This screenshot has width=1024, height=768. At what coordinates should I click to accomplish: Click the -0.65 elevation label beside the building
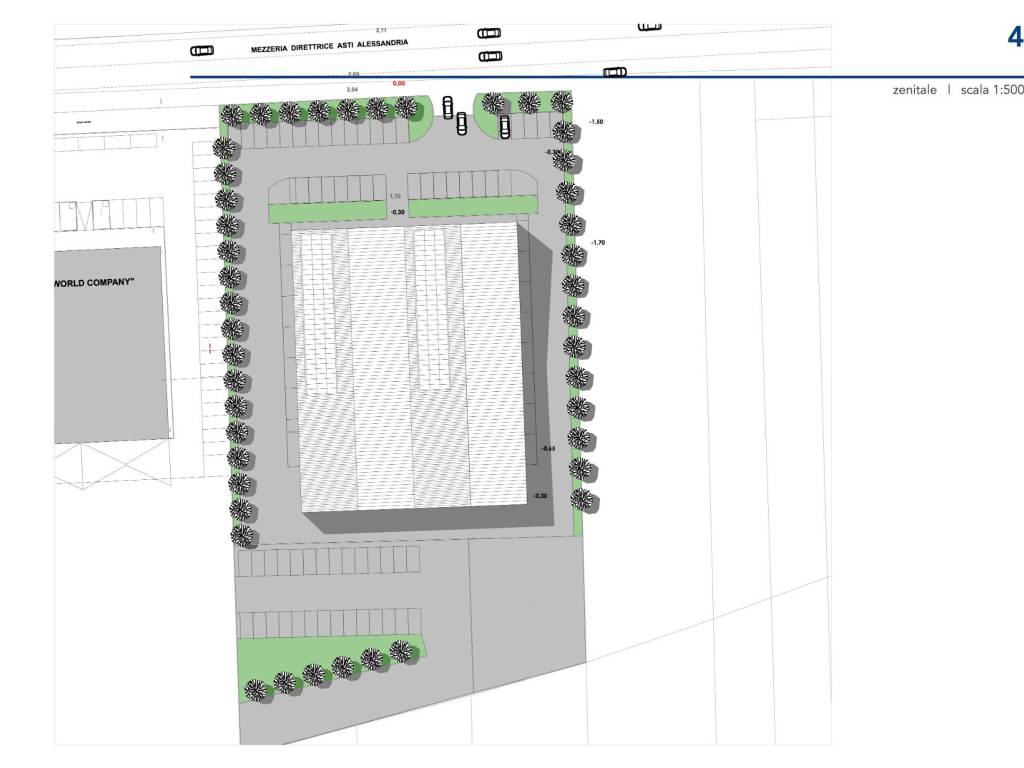click(548, 448)
